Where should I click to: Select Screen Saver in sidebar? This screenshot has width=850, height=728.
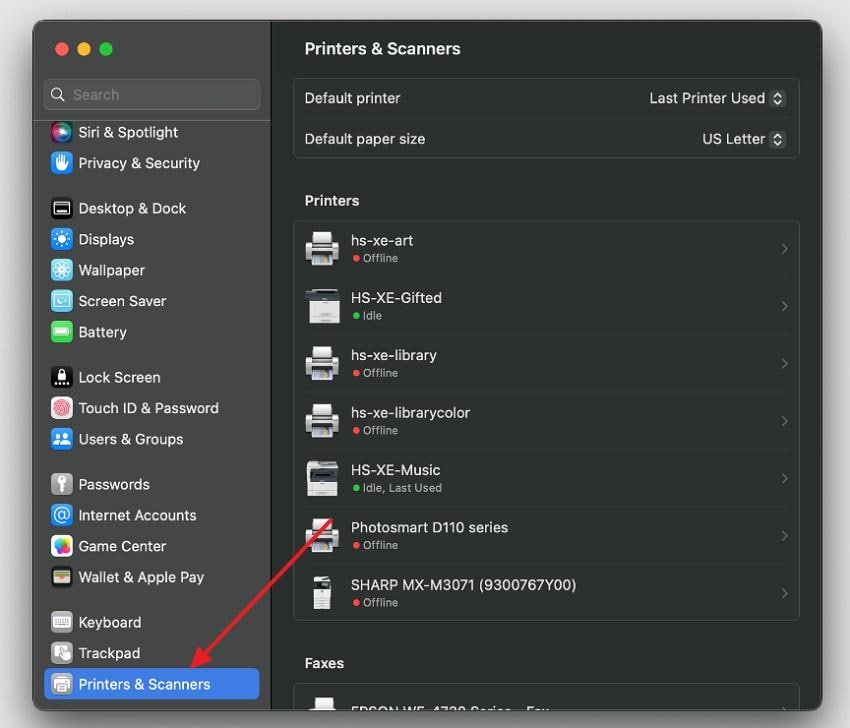point(152,301)
